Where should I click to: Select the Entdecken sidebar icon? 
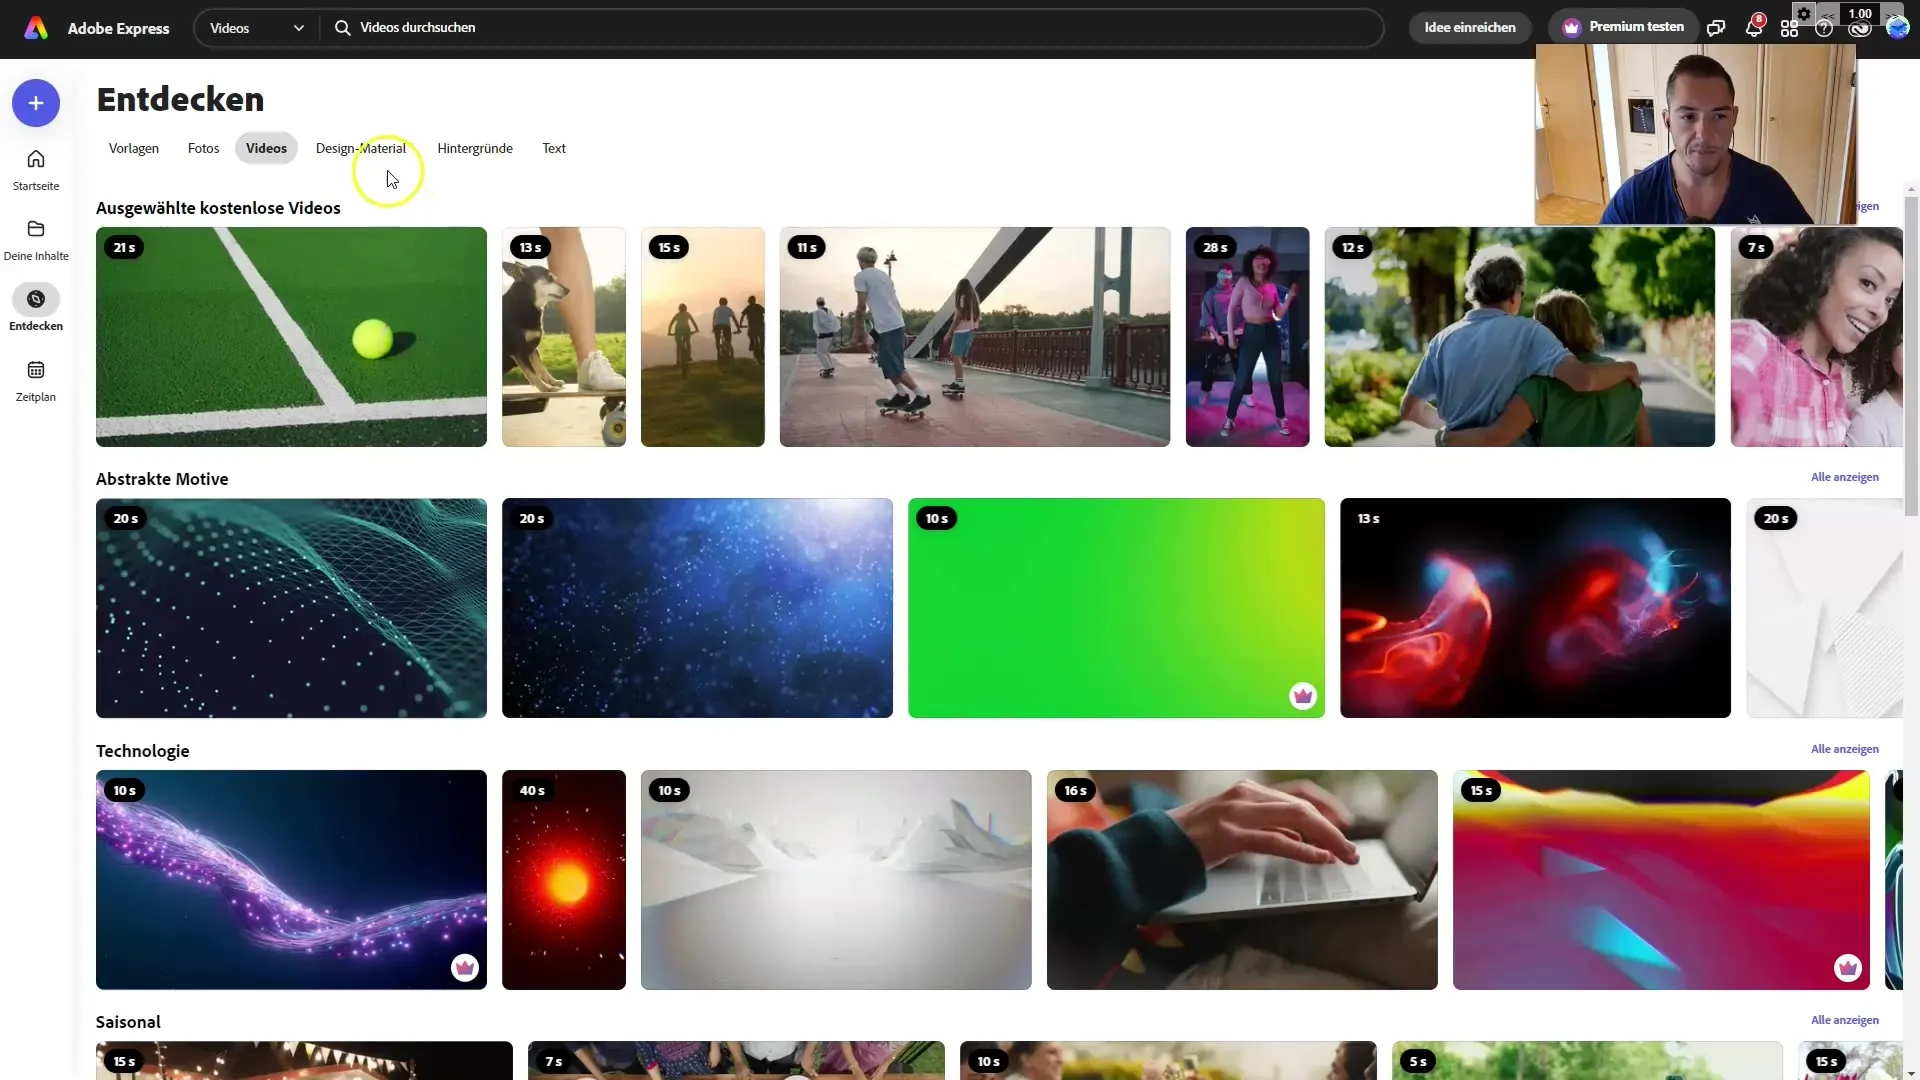tap(36, 299)
